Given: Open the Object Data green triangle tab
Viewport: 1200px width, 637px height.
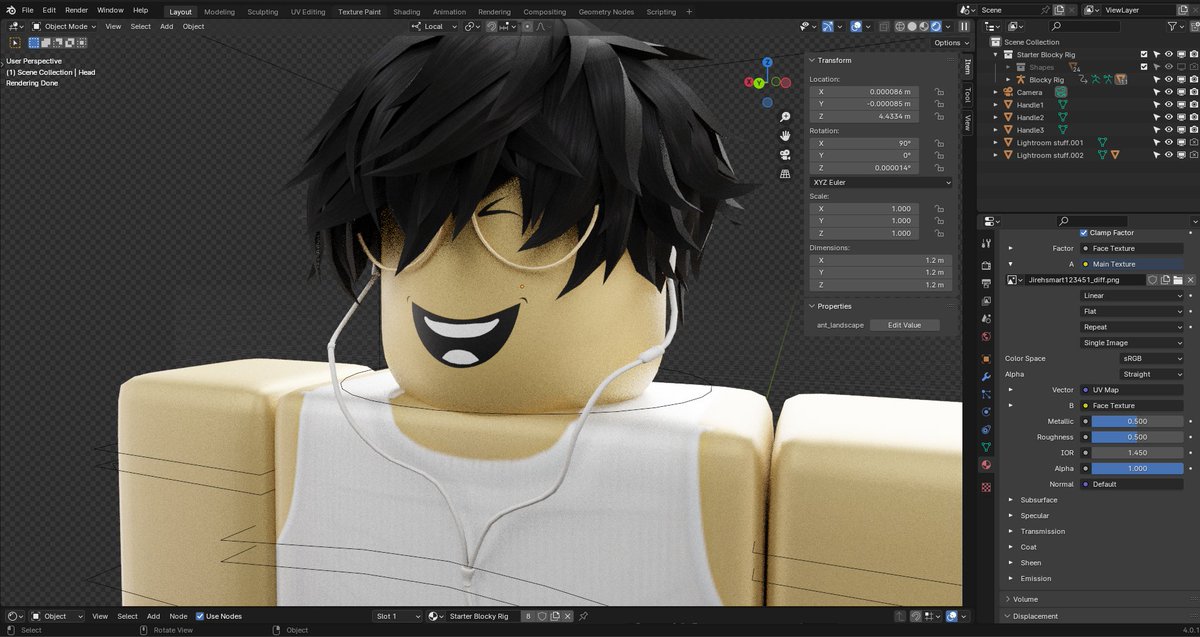Looking at the screenshot, I should pyautogui.click(x=986, y=447).
